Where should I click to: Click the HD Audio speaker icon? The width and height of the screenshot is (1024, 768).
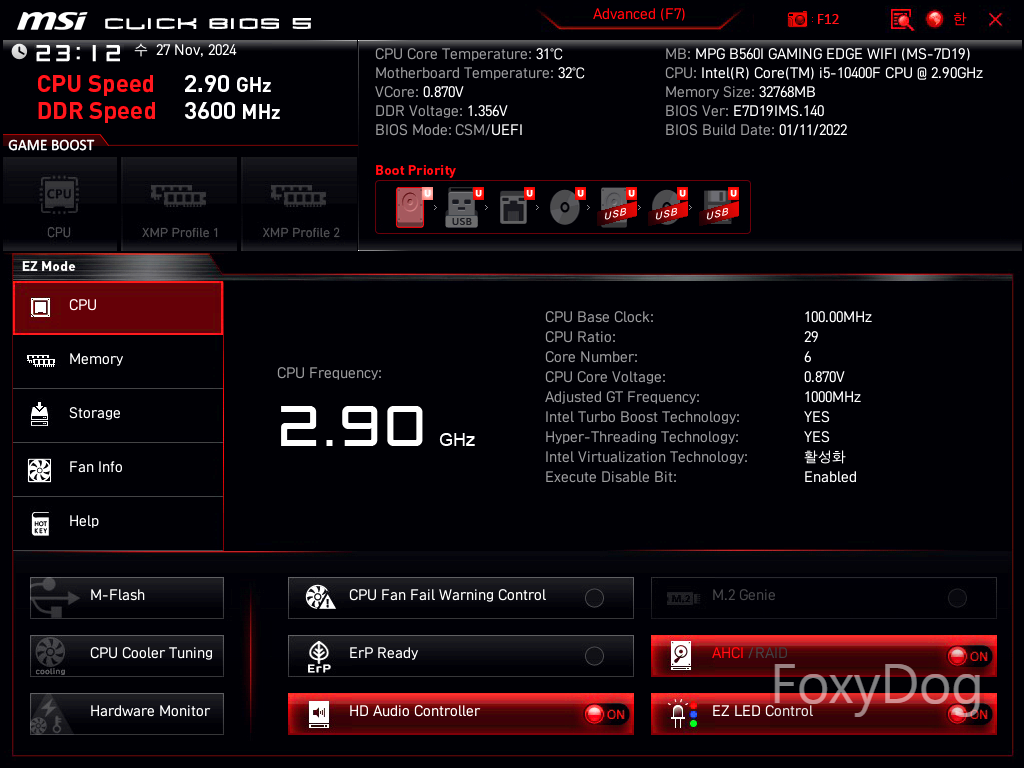pos(319,714)
